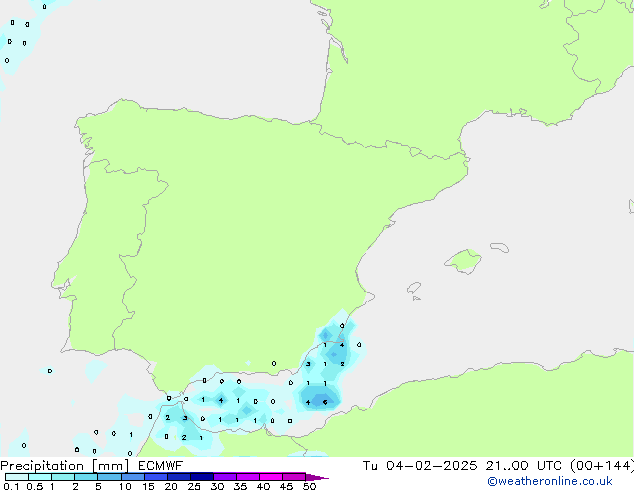This screenshot has height=490, width=634.
Task: Click the "6" precipitation value on the map
Action: pyautogui.click(x=325, y=402)
